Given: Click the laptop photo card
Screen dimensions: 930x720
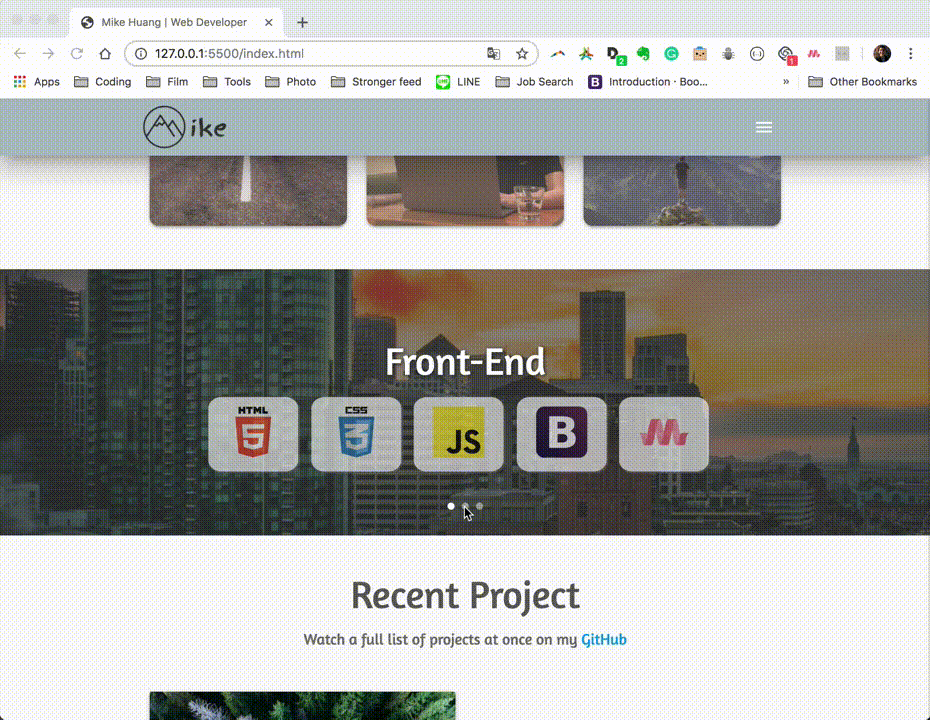Looking at the screenshot, I should 465,190.
